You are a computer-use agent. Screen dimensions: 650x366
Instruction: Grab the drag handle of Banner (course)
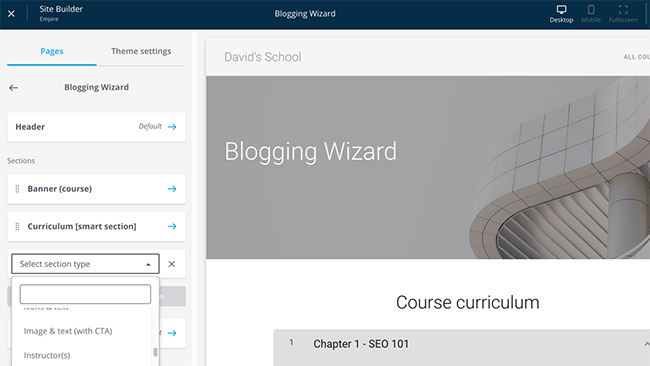point(17,189)
